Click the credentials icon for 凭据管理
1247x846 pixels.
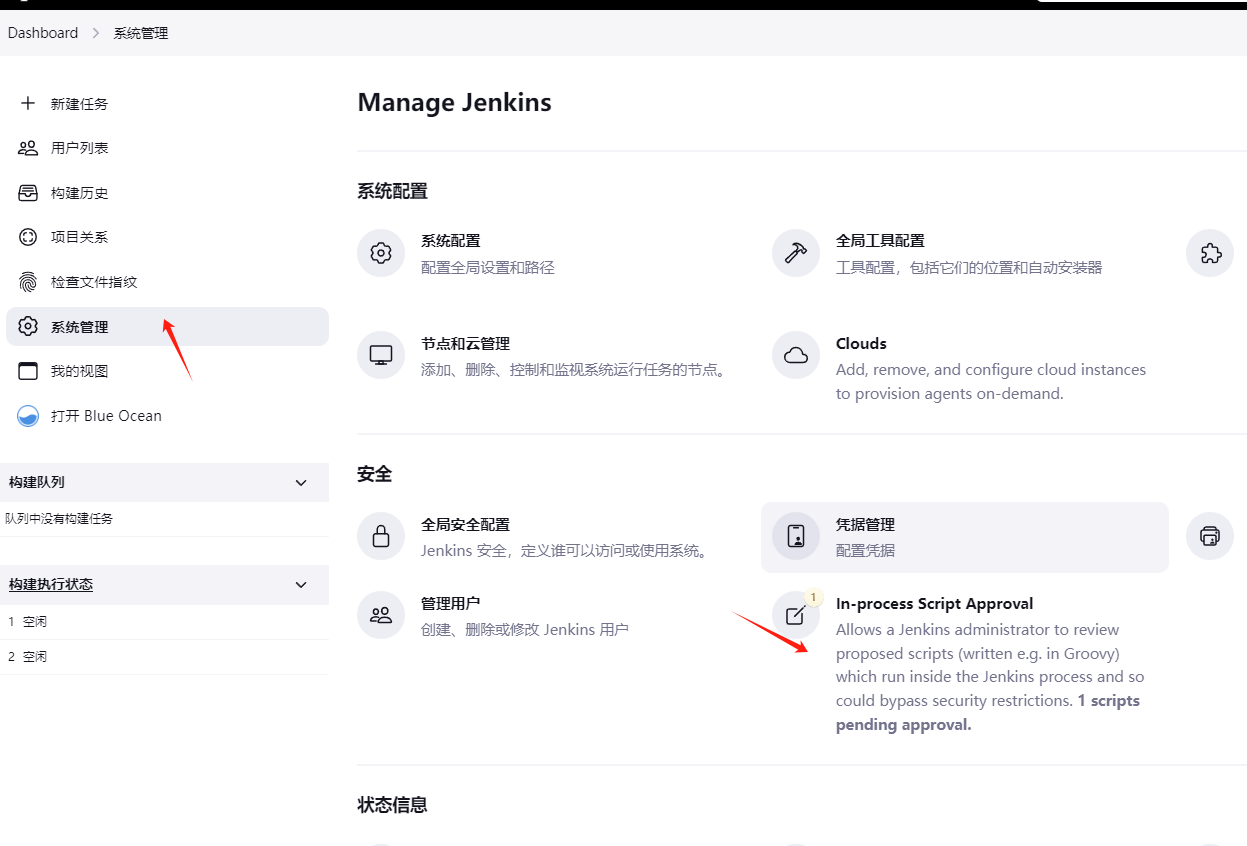pos(796,536)
